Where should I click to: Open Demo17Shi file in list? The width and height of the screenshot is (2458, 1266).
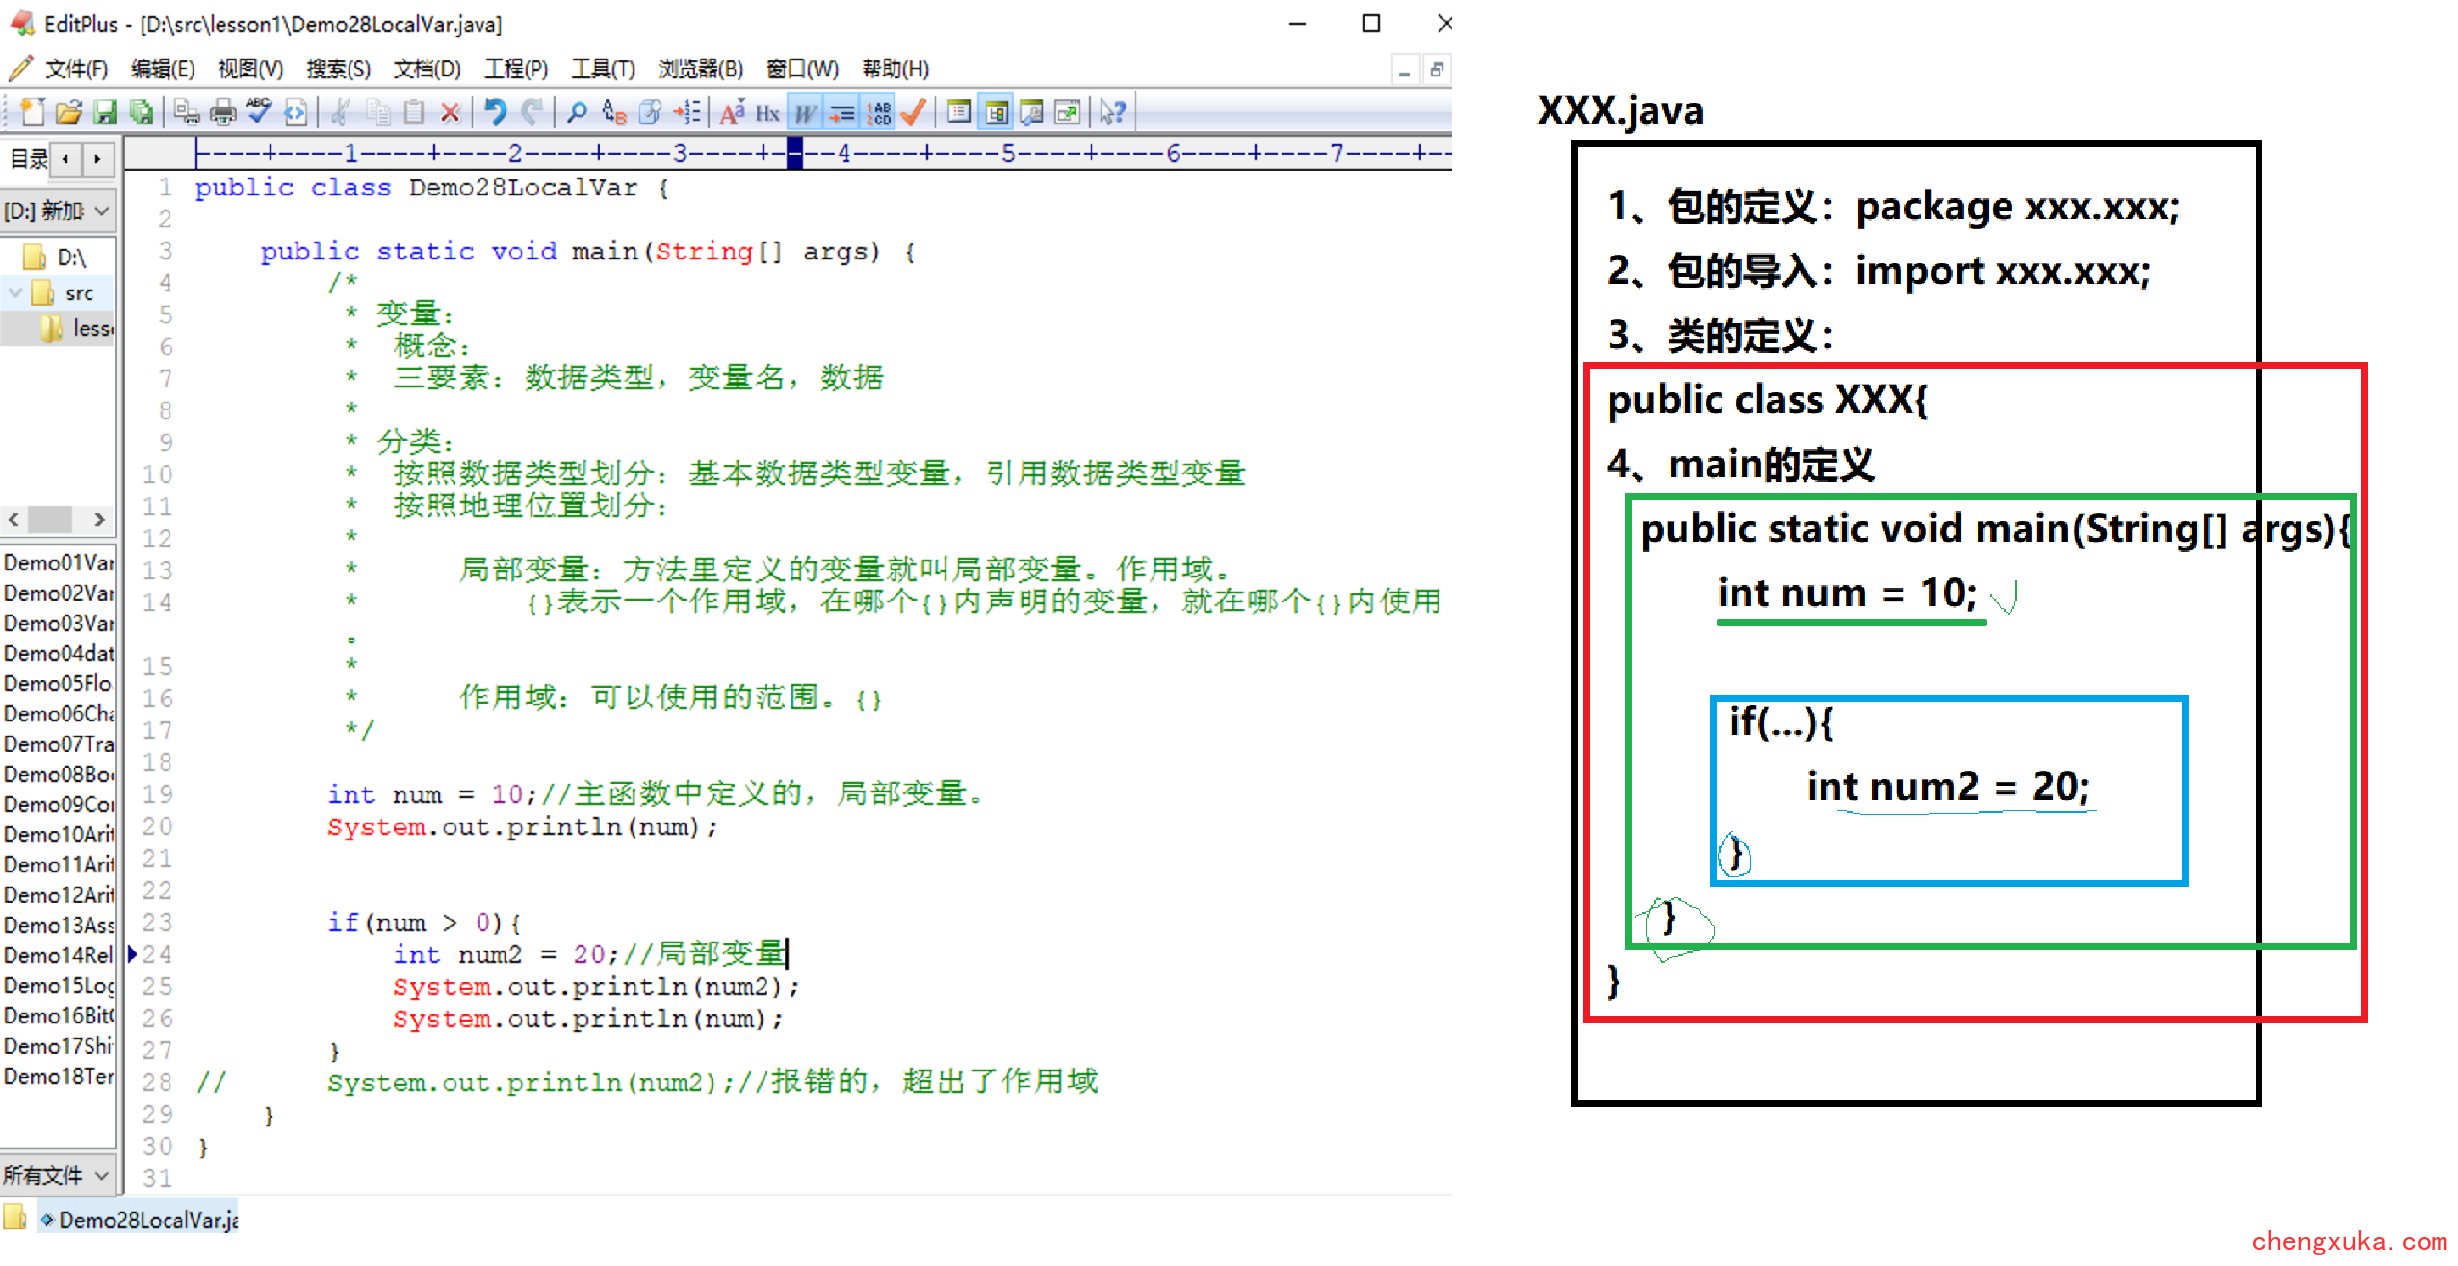click(x=58, y=1046)
